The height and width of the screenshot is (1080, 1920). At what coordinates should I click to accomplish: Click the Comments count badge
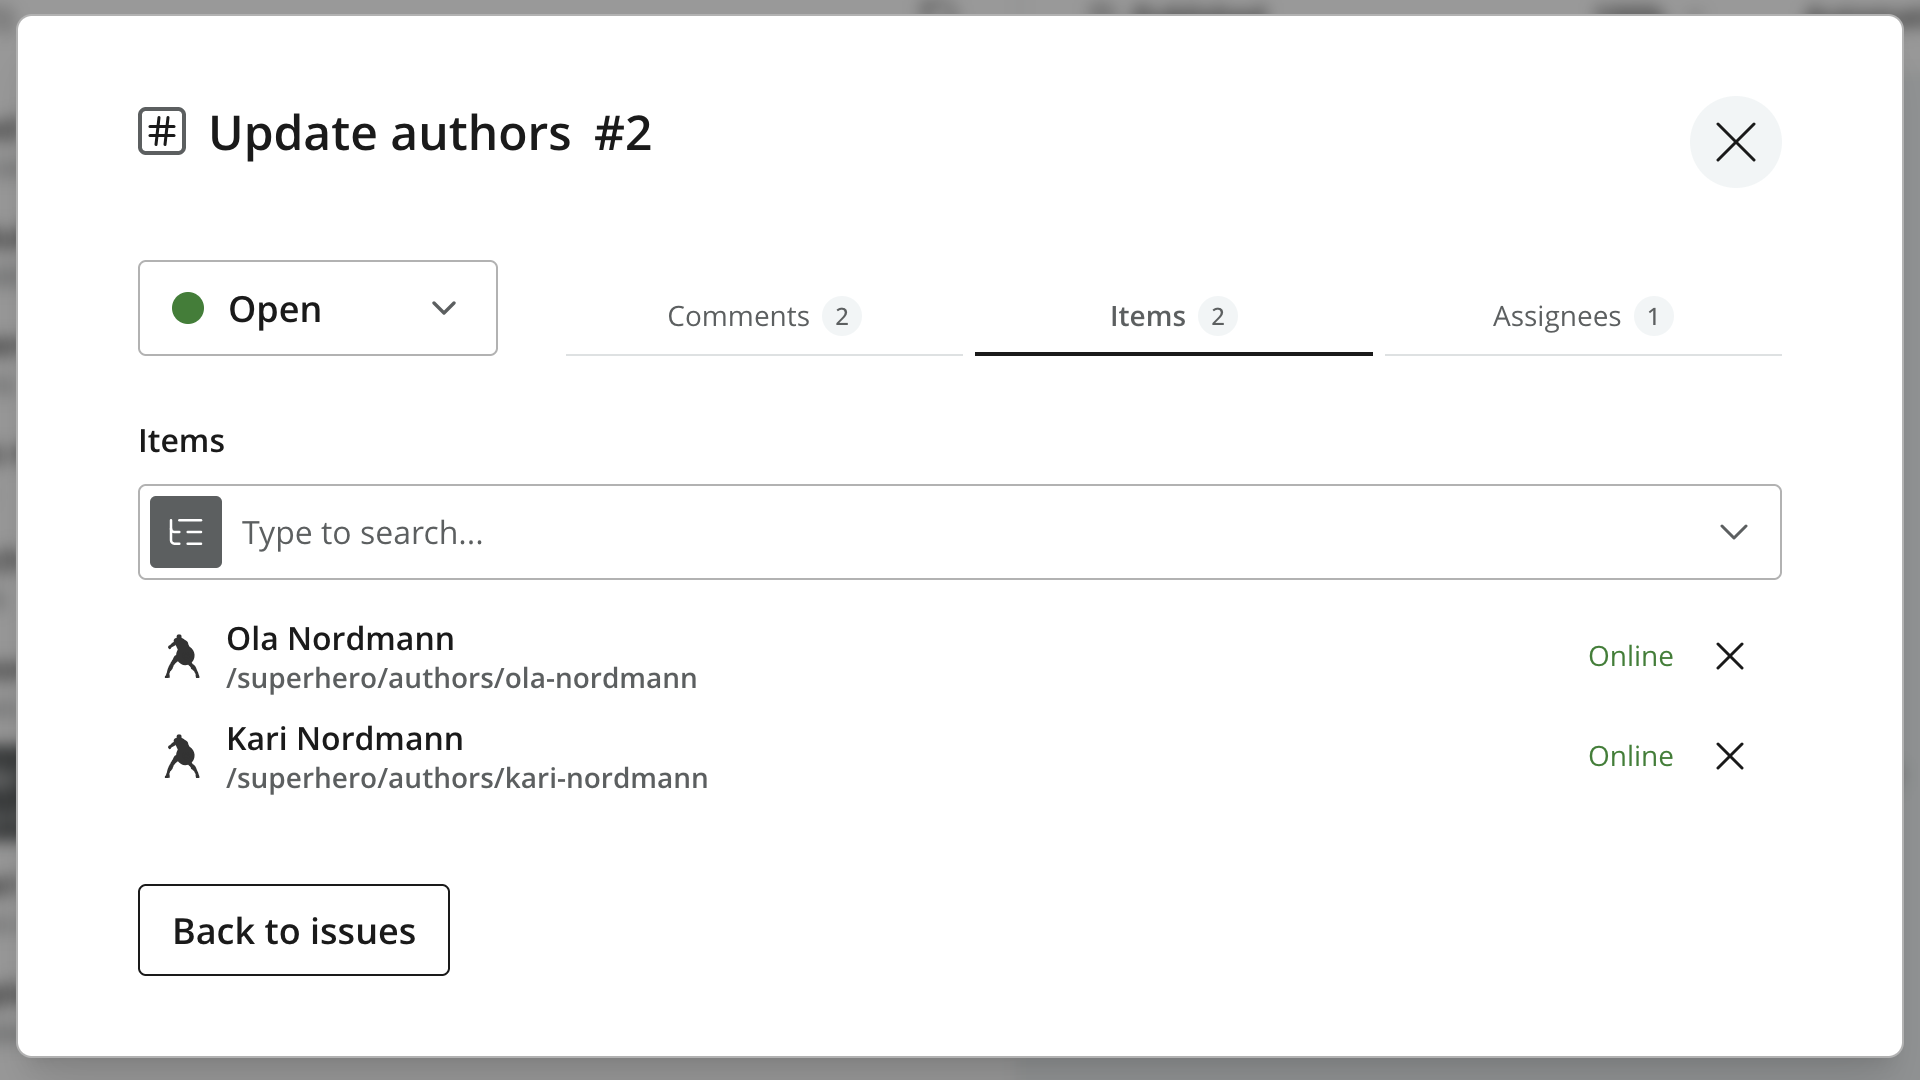pos(842,316)
